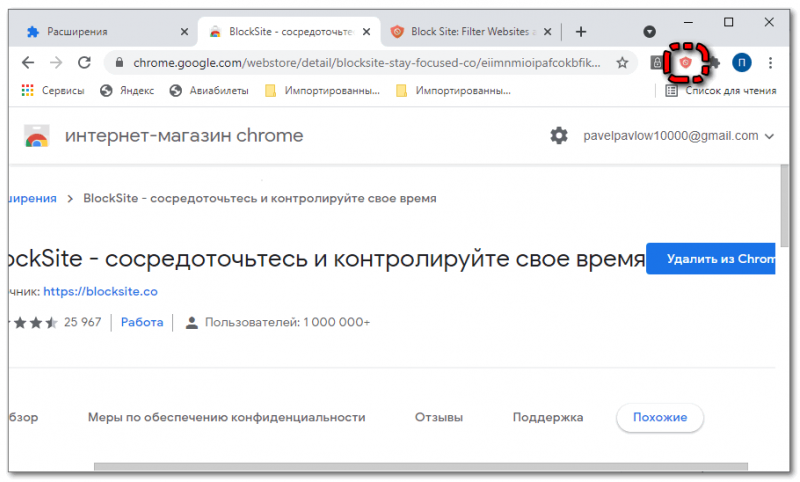
Task: Open https://blocksite.co developer link
Action: click(101, 291)
